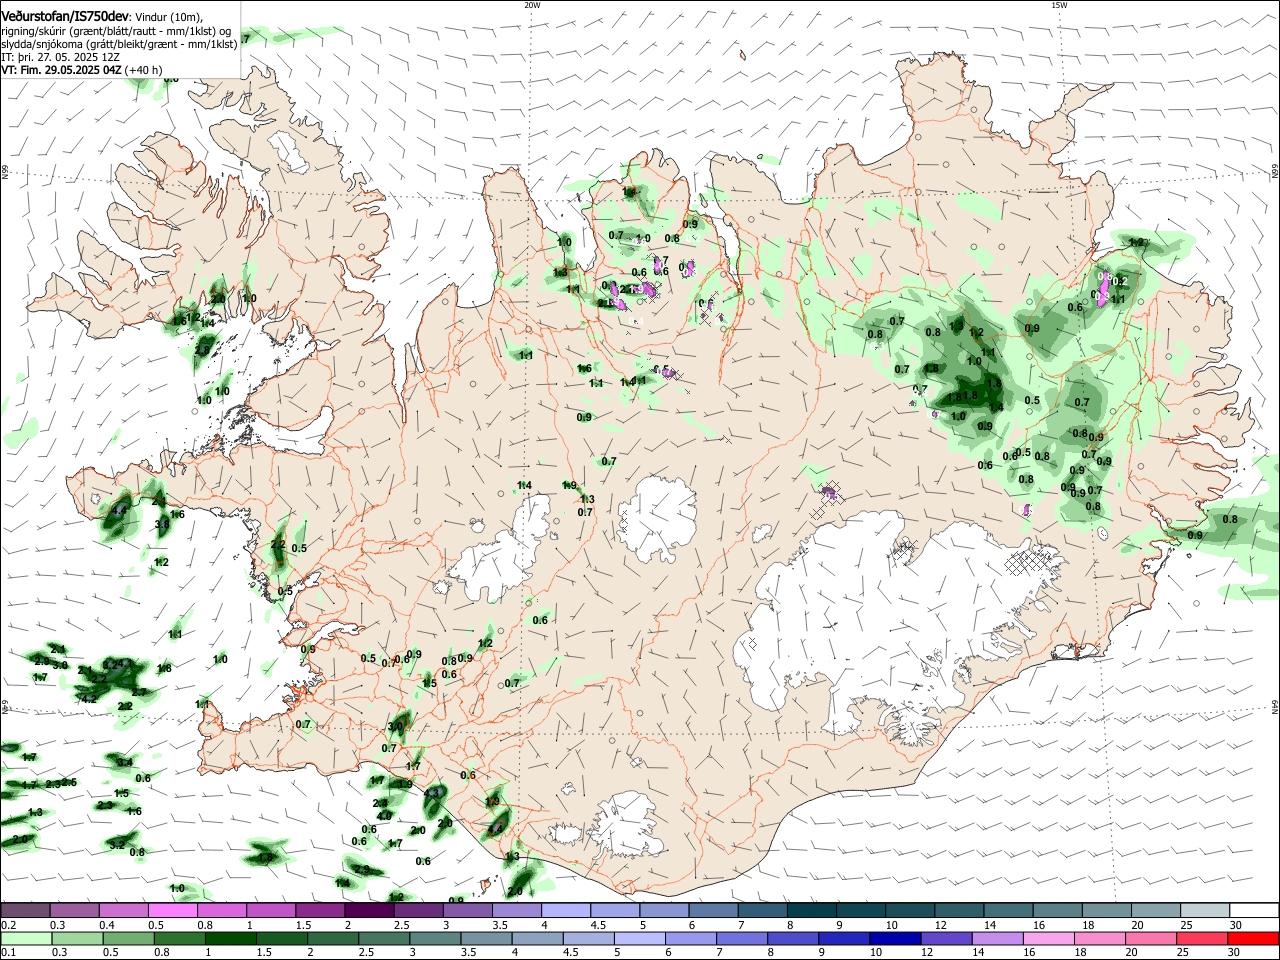This screenshot has width=1280, height=960.
Task: Choose the purple snow scale swatch labeled 1.5
Action: coord(320,911)
